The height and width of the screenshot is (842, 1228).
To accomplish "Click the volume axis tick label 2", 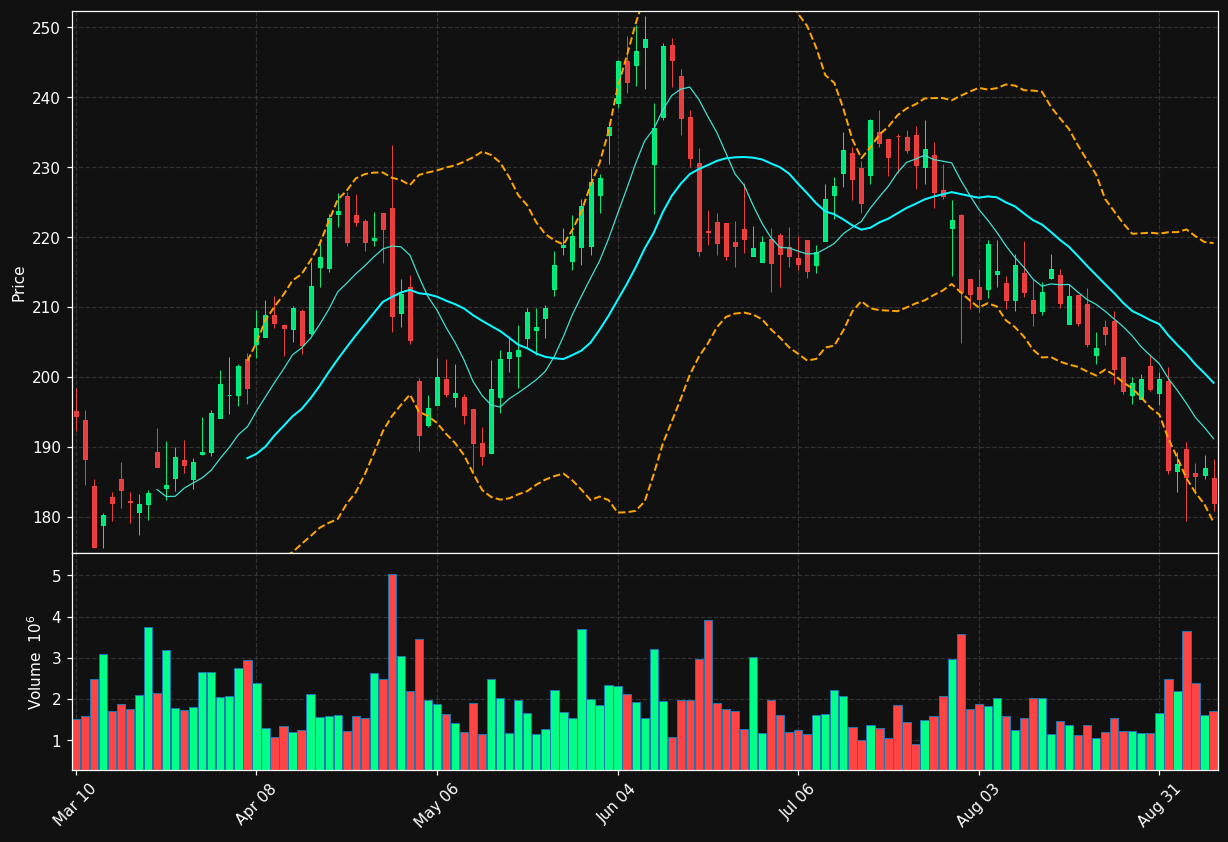I will (56, 700).
